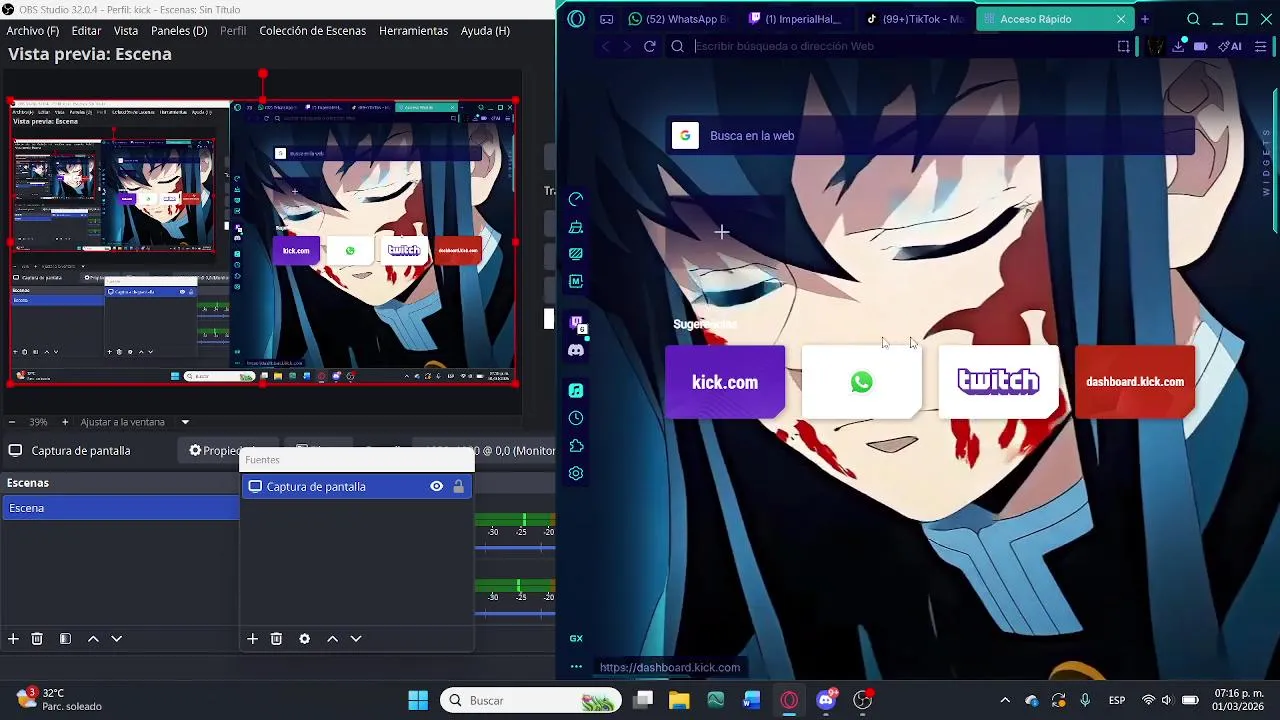The width and height of the screenshot is (1280, 720).
Task: Open the Aria AI button
Action: click(1230, 46)
